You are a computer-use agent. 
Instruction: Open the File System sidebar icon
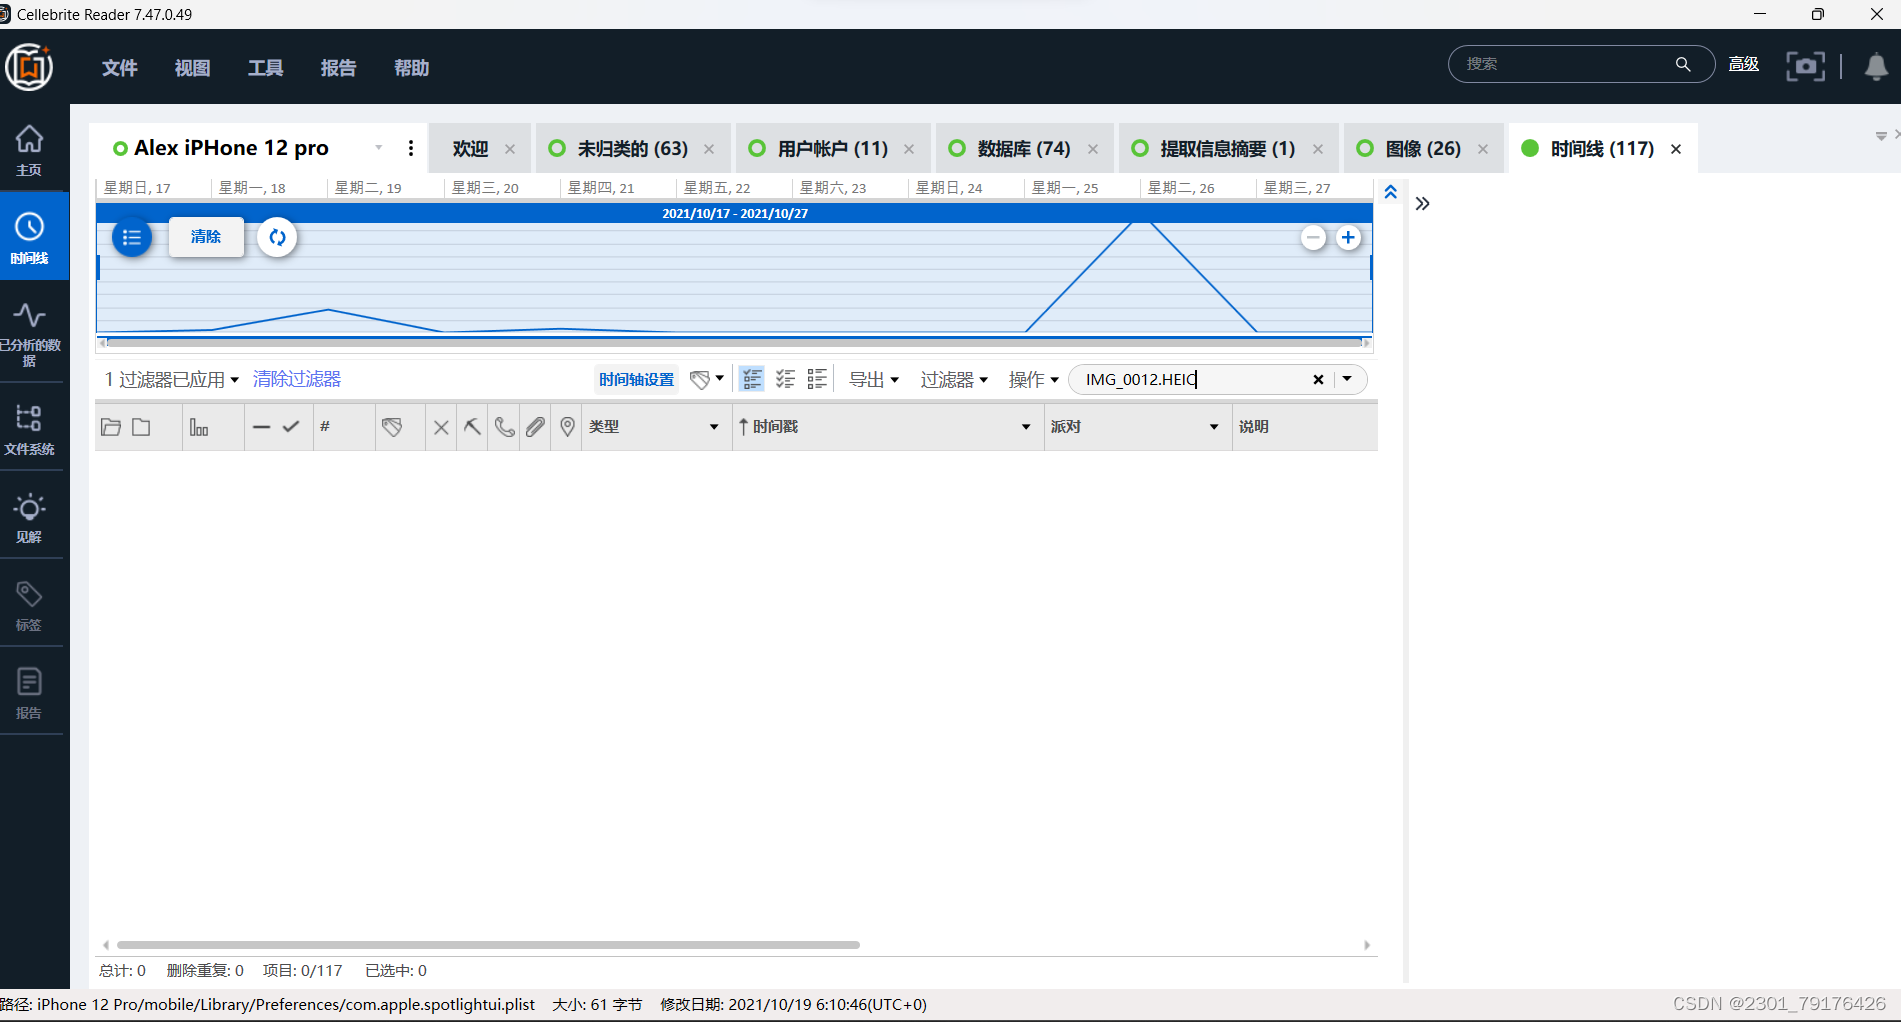[29, 430]
